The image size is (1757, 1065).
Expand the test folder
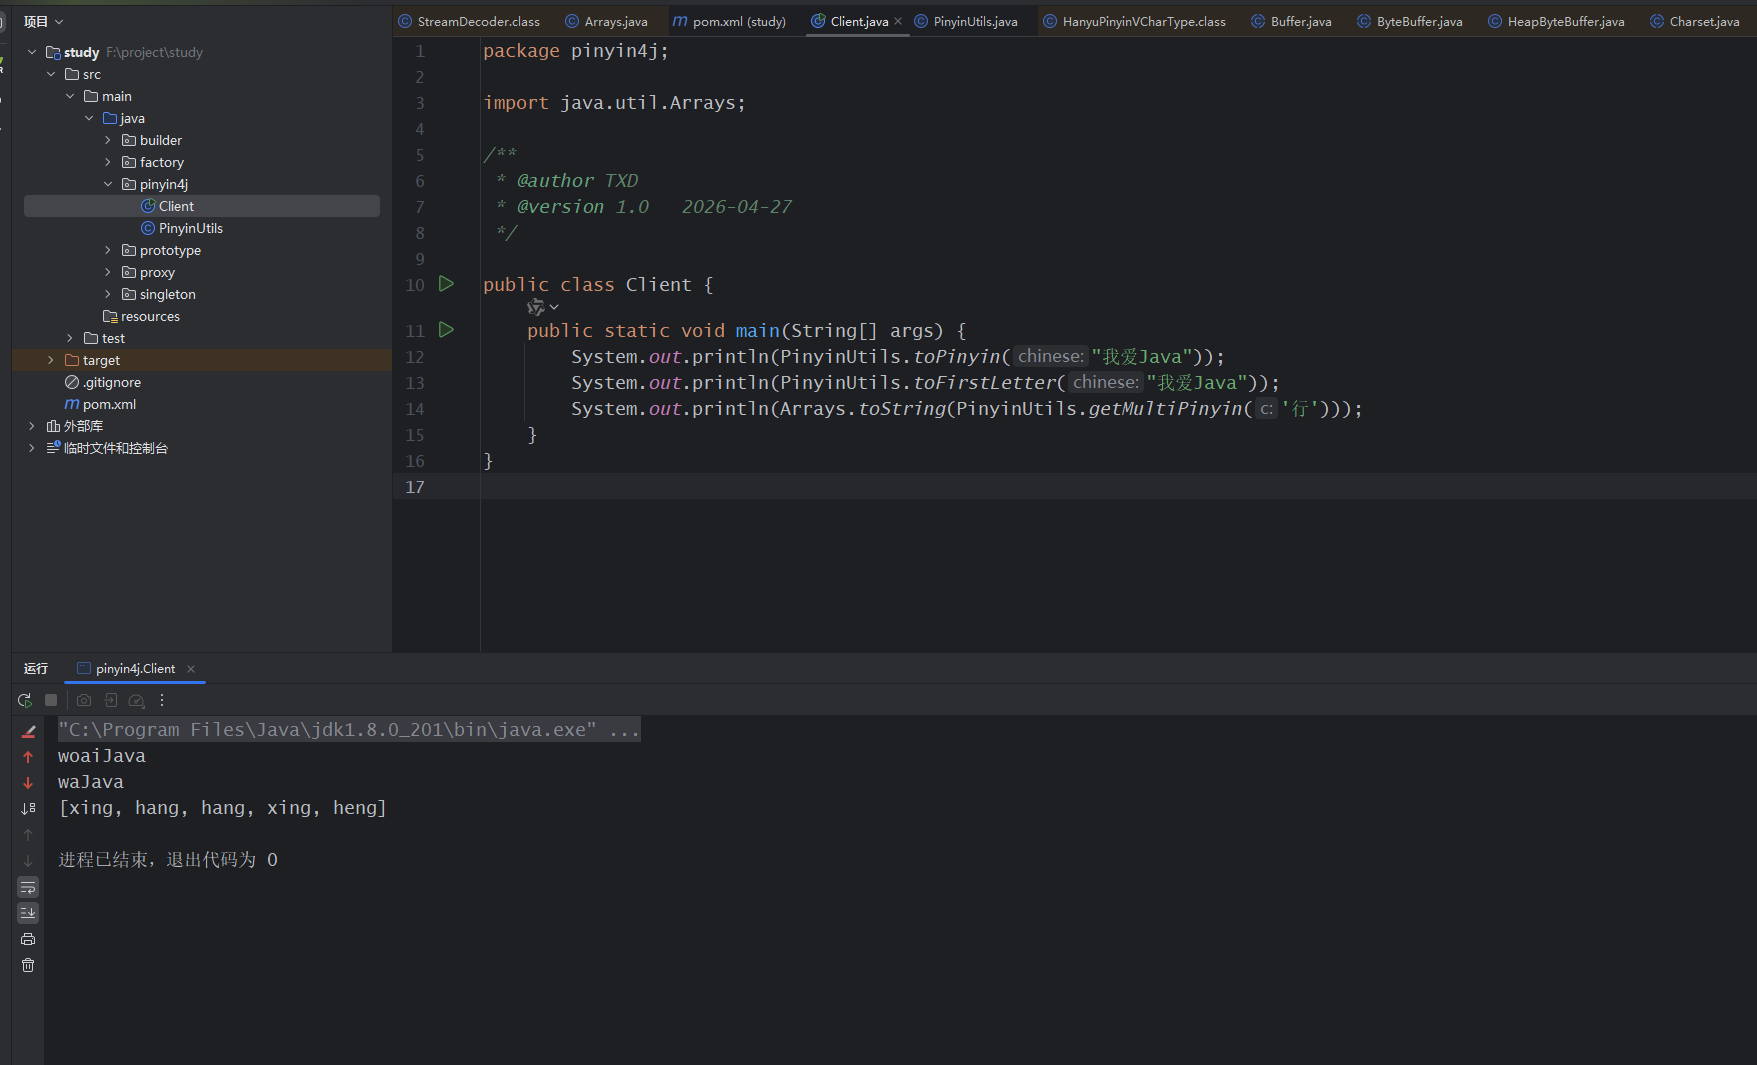pos(70,338)
